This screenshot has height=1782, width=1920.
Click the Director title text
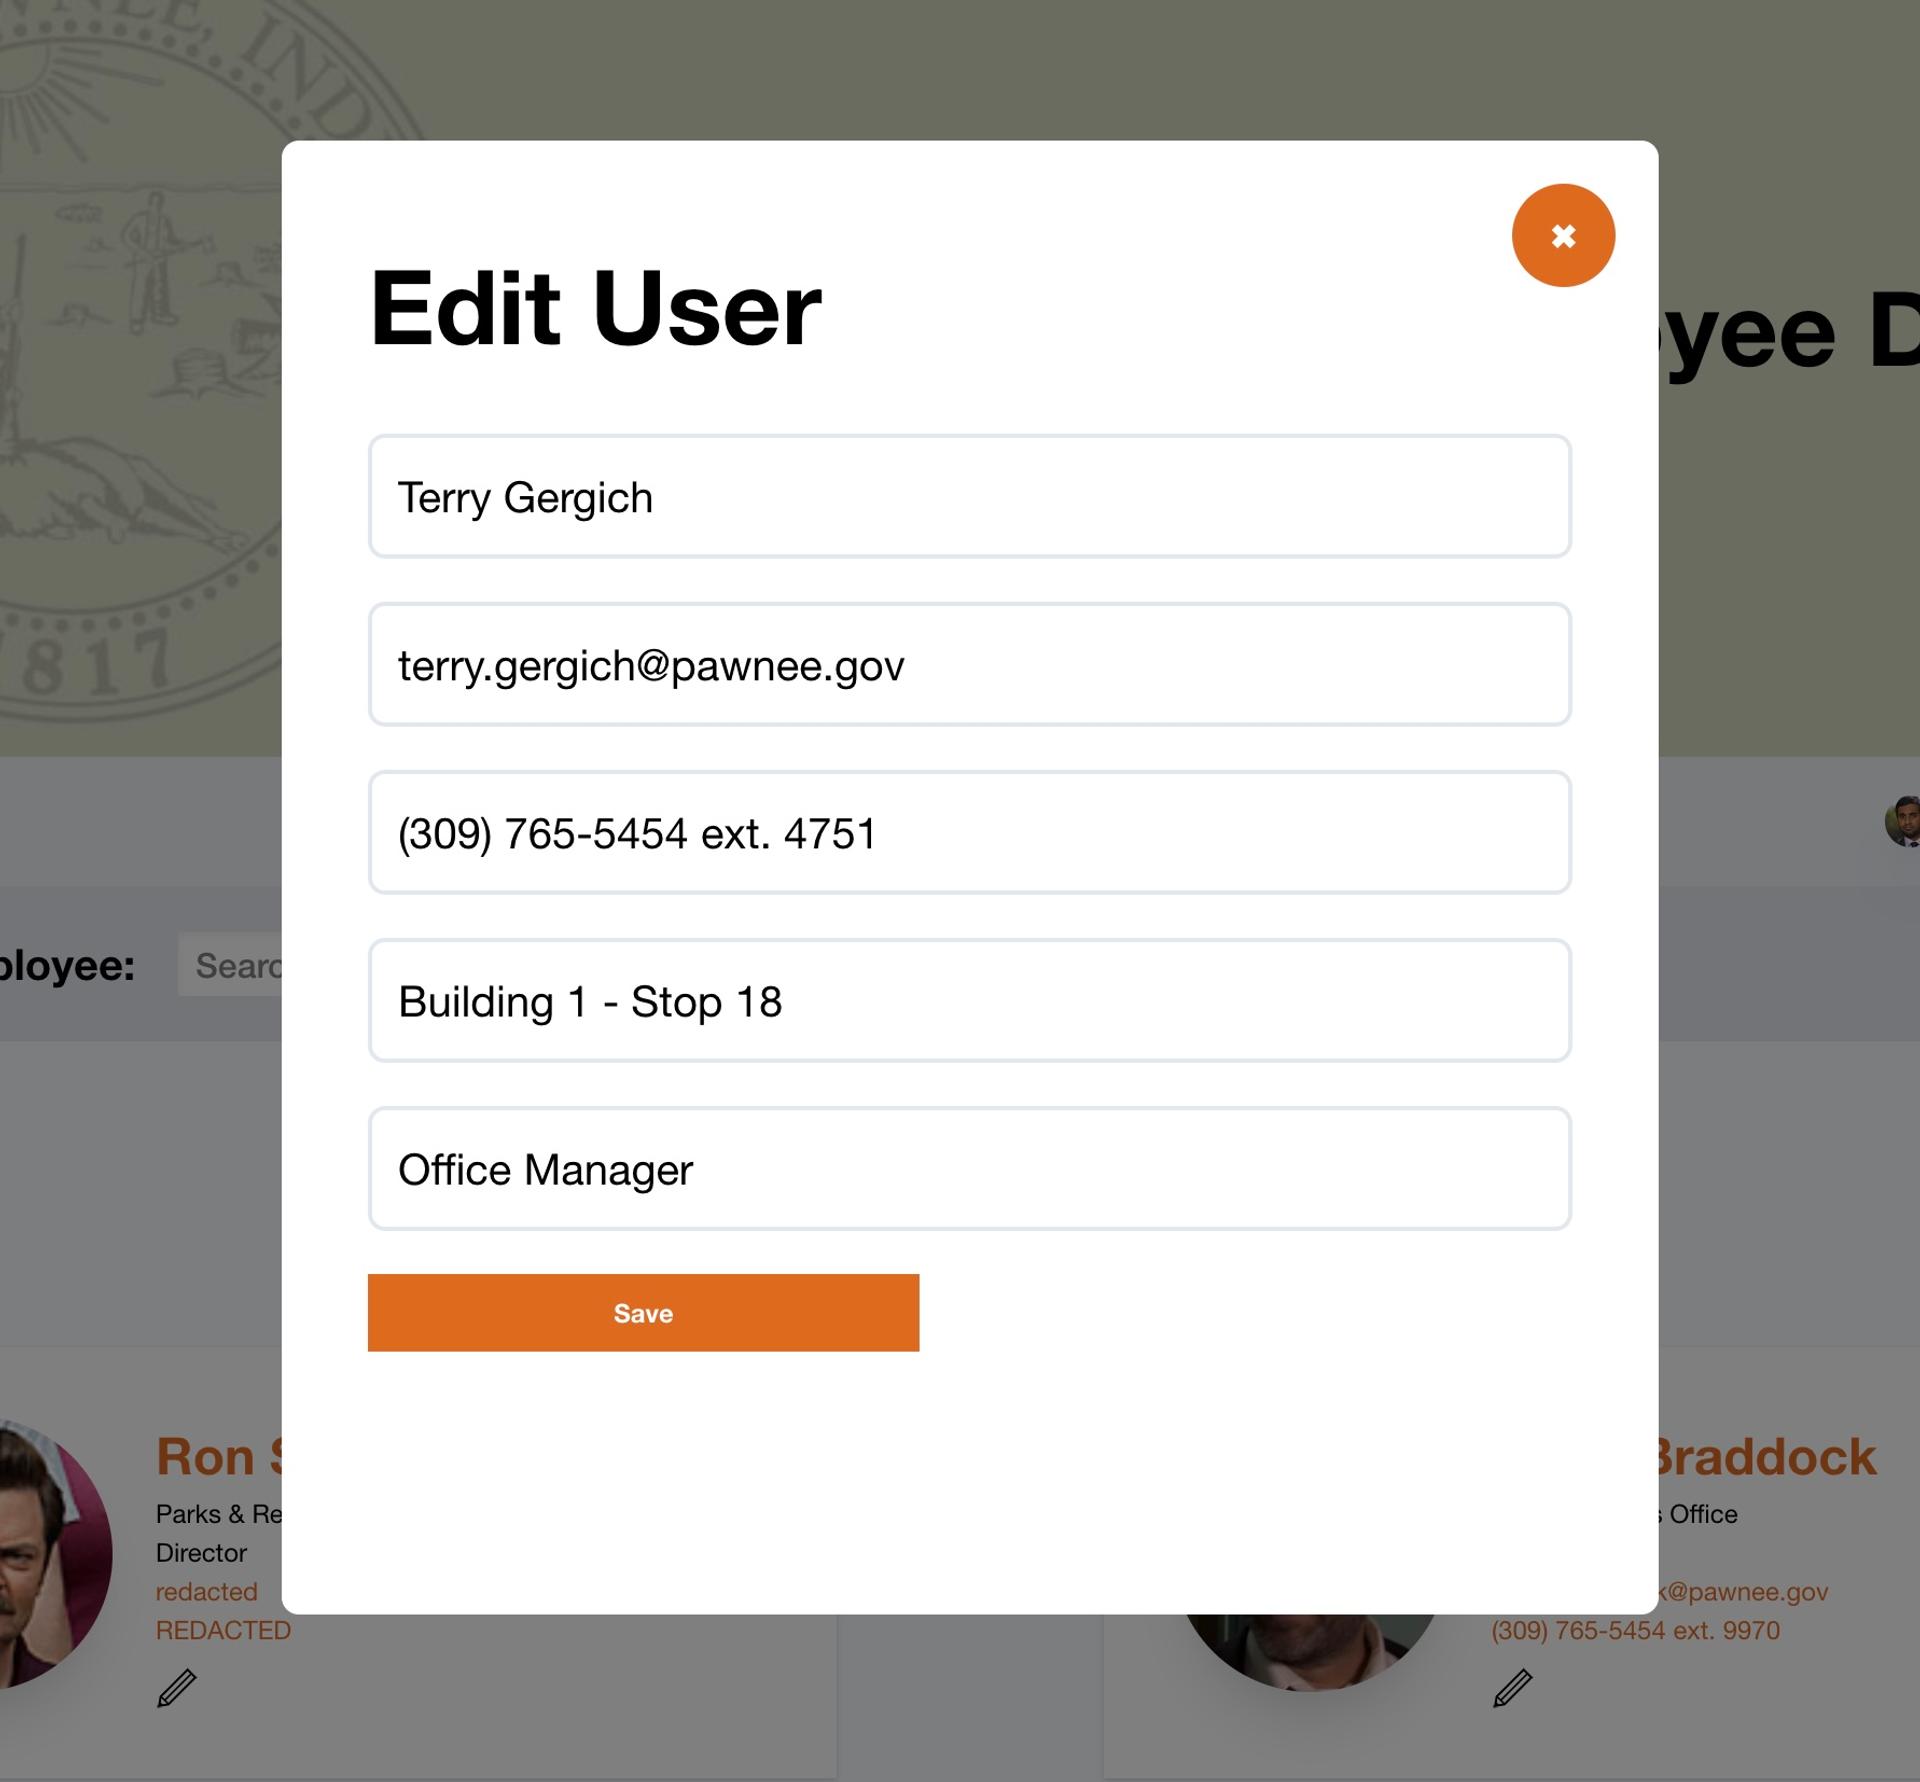point(201,1552)
